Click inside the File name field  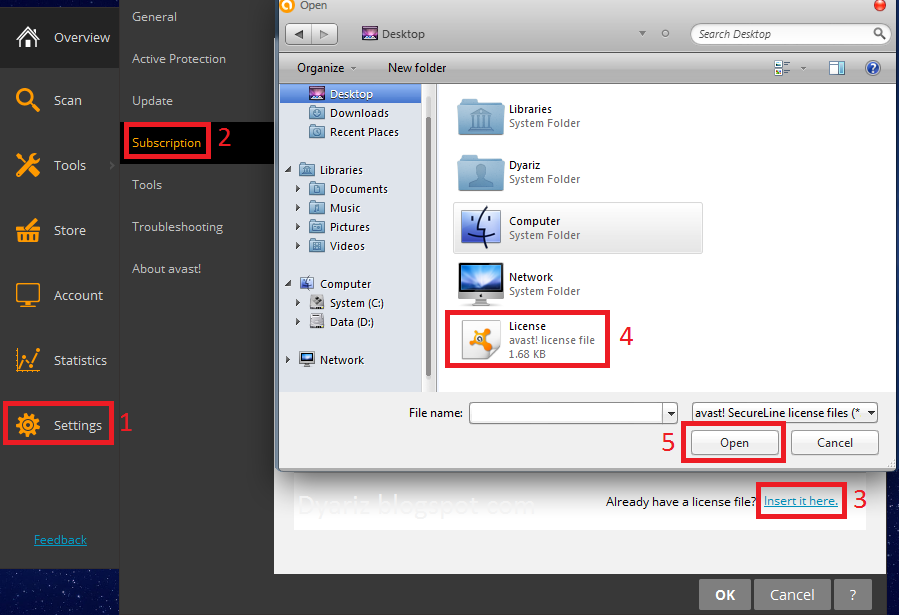tap(565, 412)
